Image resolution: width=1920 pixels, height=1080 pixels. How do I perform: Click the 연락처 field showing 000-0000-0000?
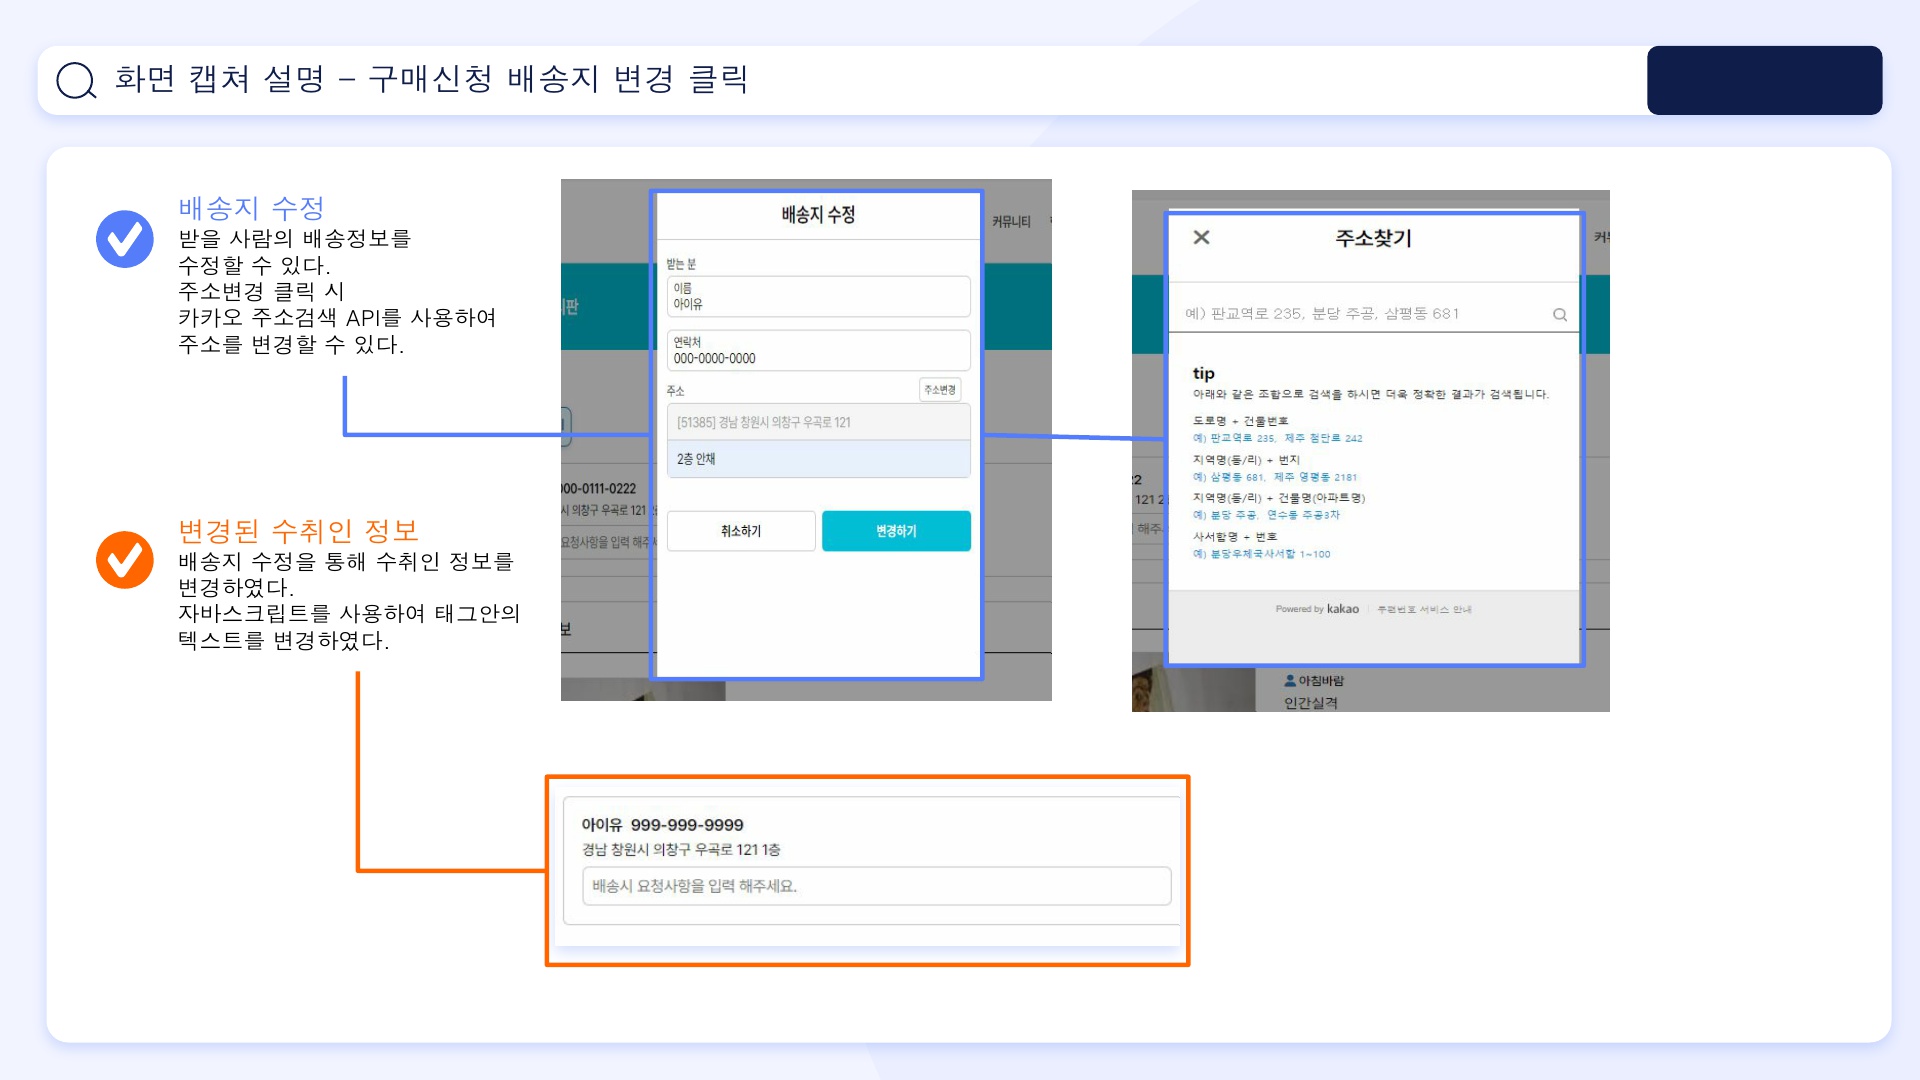click(818, 351)
